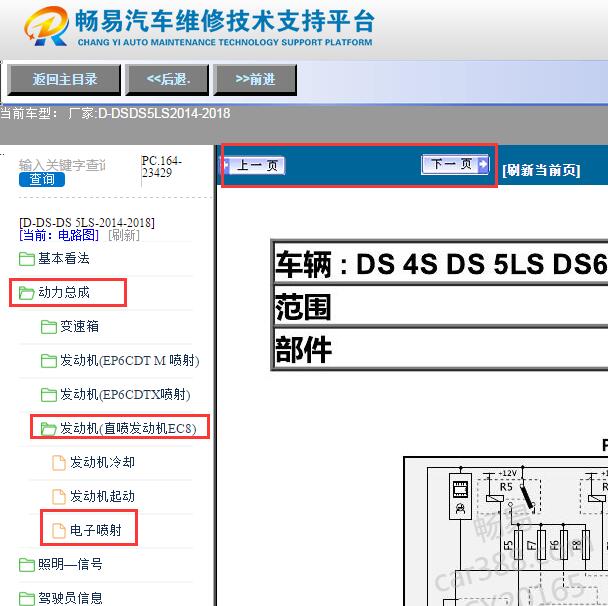Click the 电子喷射 document icon

coord(59,530)
